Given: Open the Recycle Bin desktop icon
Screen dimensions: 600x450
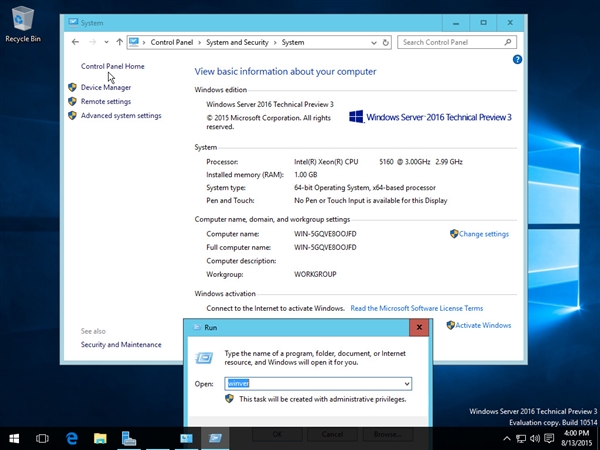Looking at the screenshot, I should [x=23, y=24].
